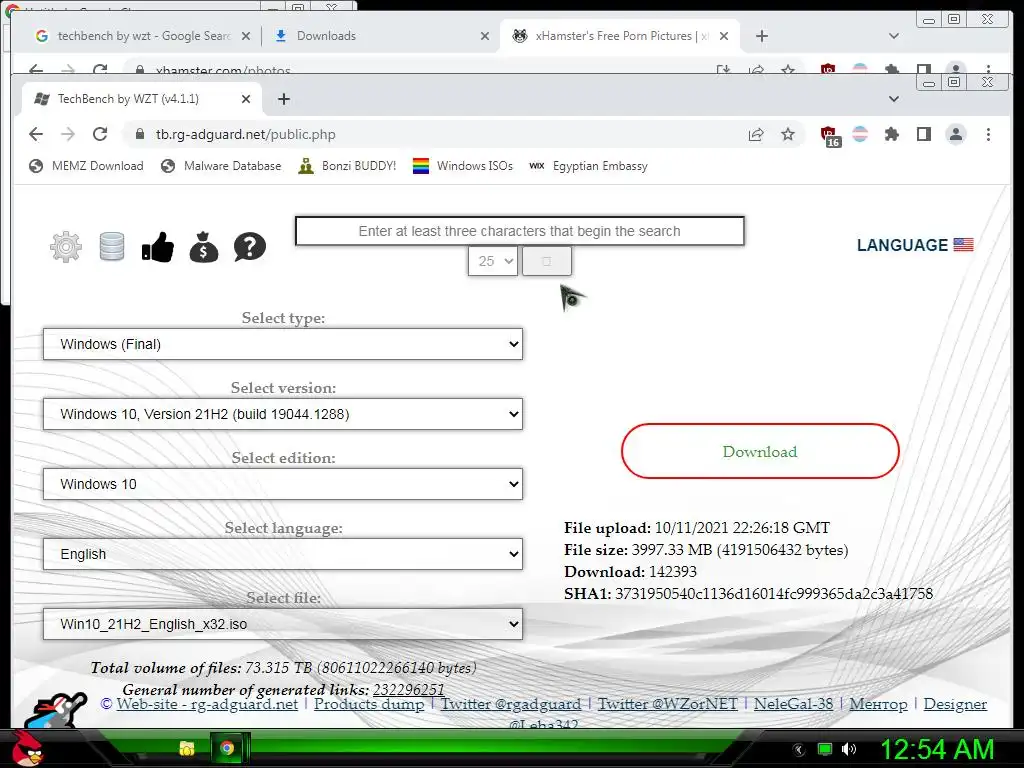Screen dimensions: 1024x768
Task: Open Extensions puzzle icon in TechBench window
Action: click(891, 134)
